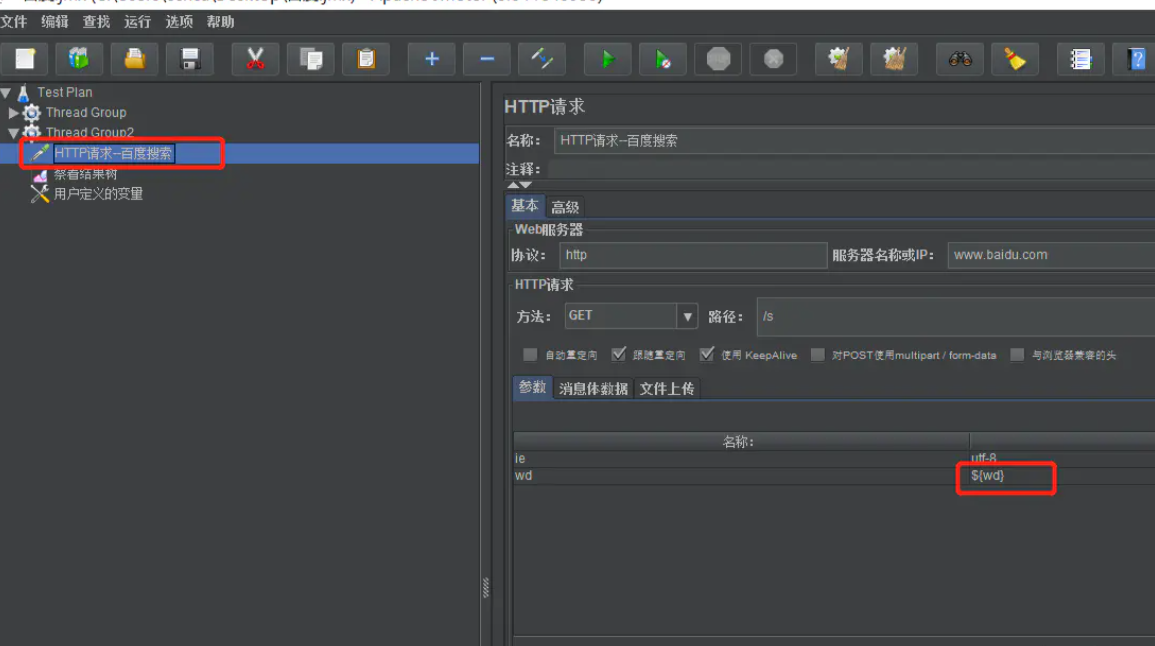Click the Cut scissors icon
Screen dimensions: 1155x646
255,60
